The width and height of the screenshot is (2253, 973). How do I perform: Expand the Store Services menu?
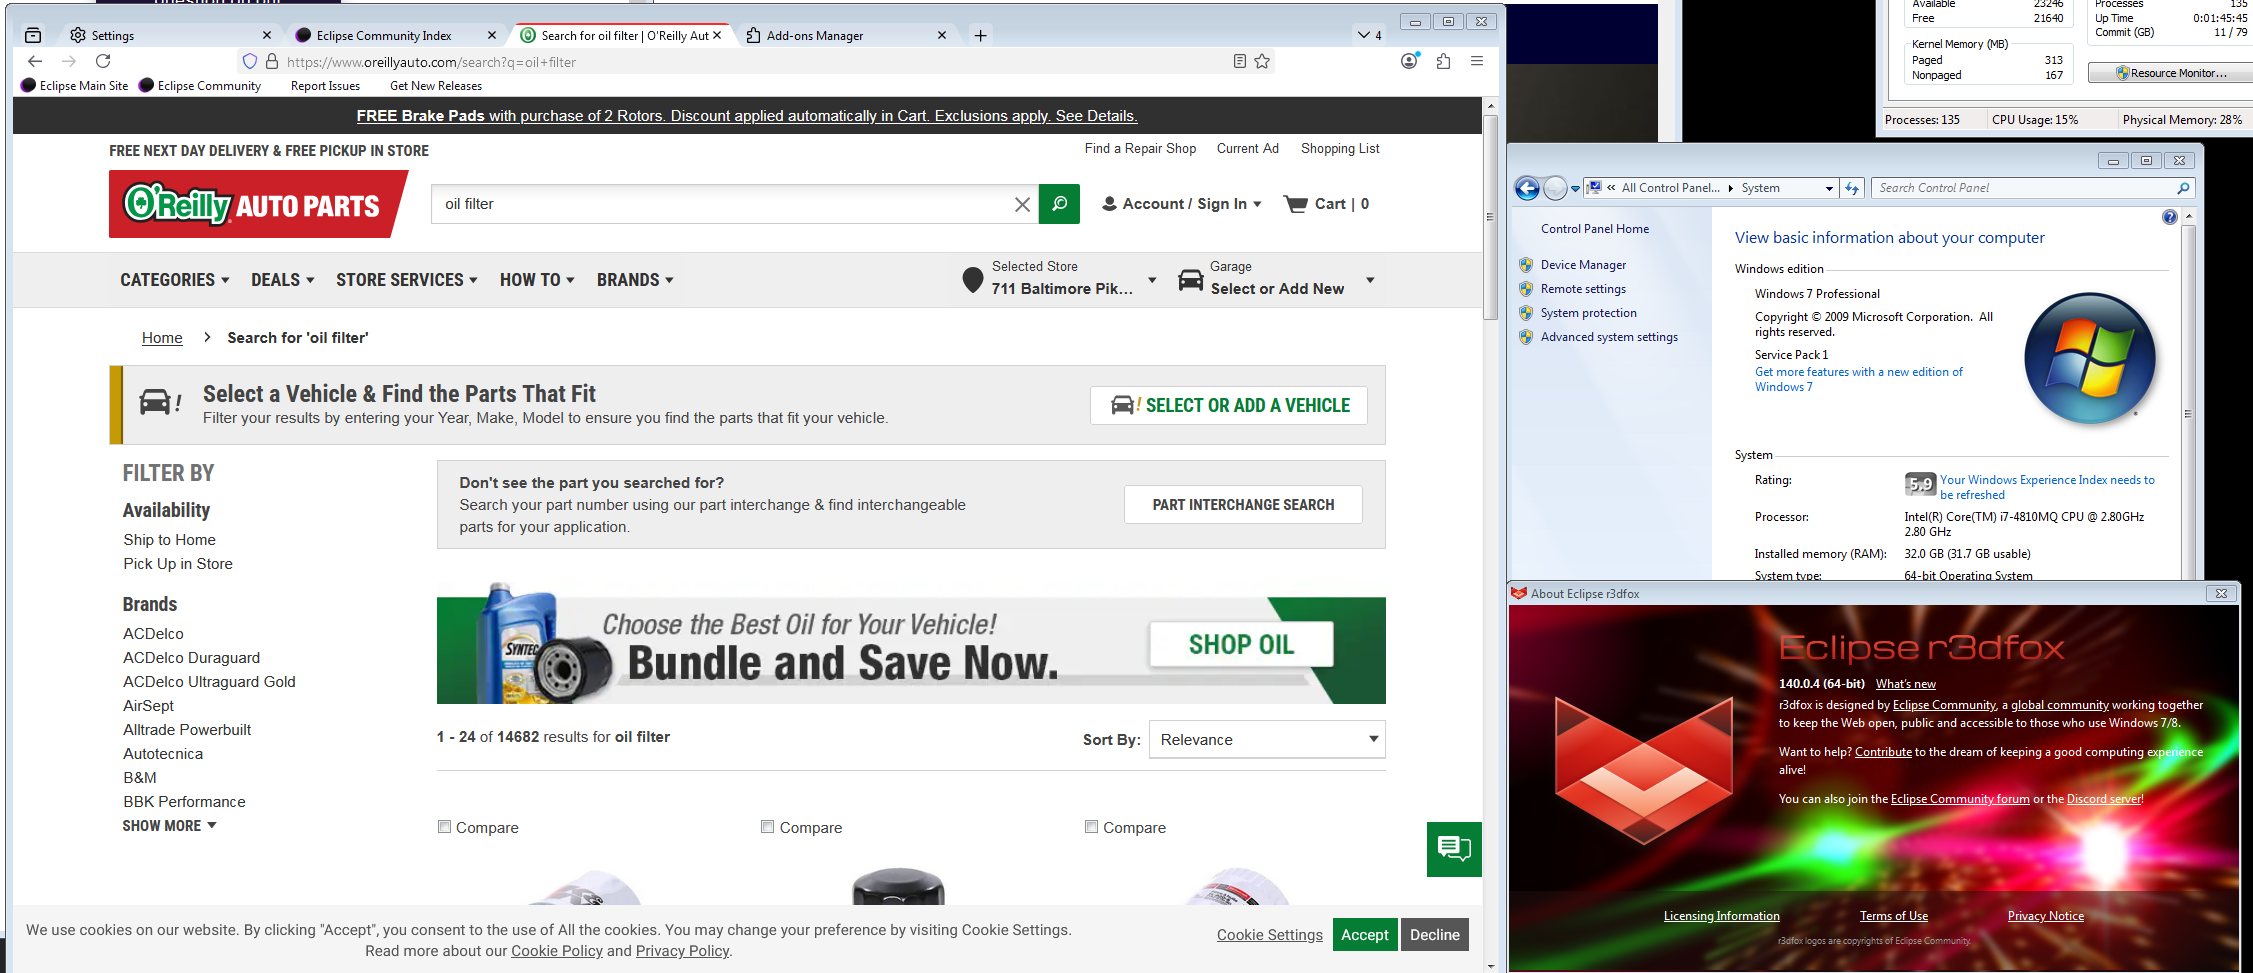(407, 280)
